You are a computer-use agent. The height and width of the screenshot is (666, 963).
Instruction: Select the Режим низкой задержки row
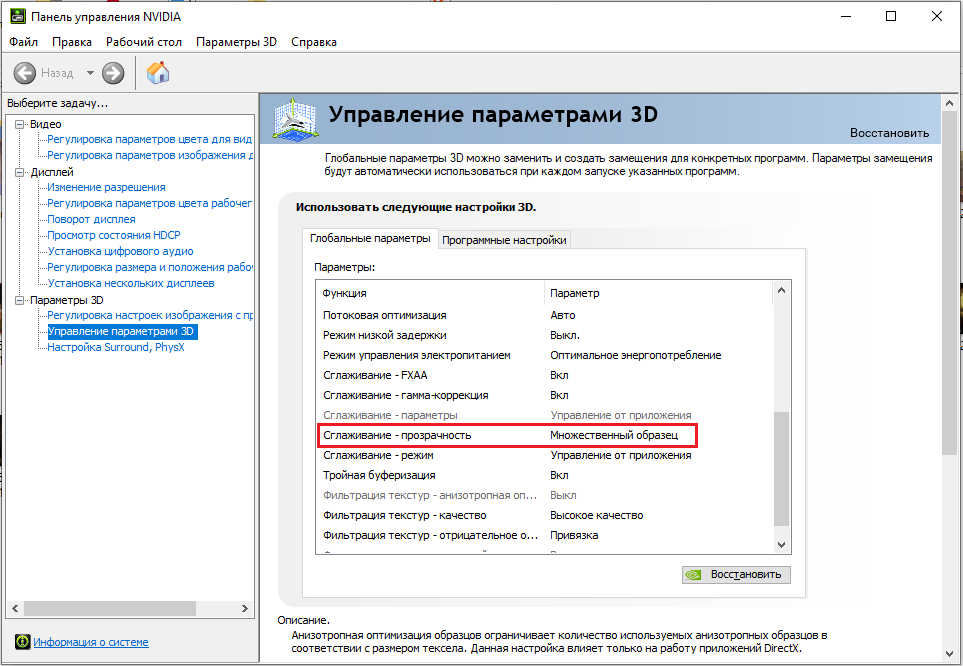[544, 335]
